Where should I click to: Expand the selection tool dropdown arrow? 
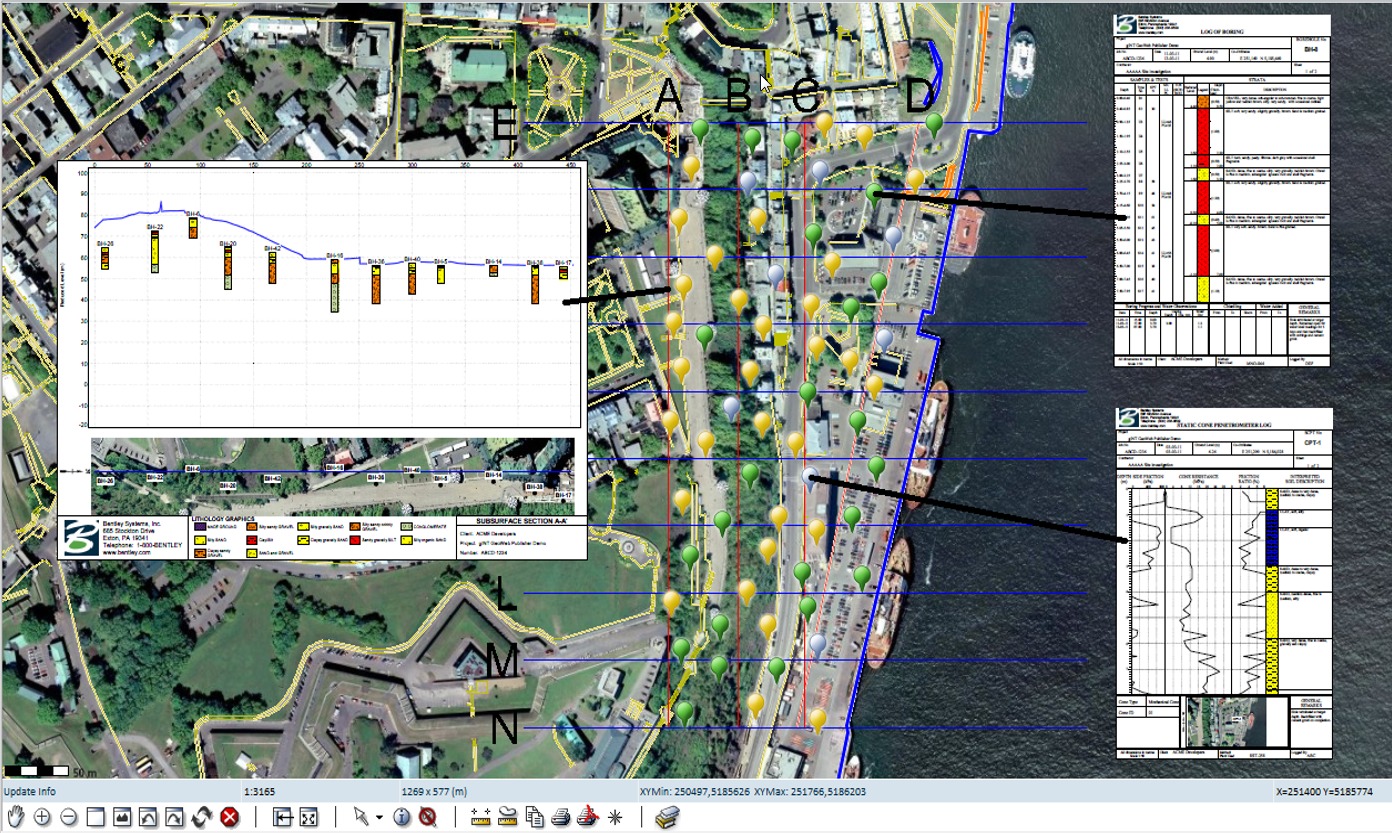click(x=379, y=818)
